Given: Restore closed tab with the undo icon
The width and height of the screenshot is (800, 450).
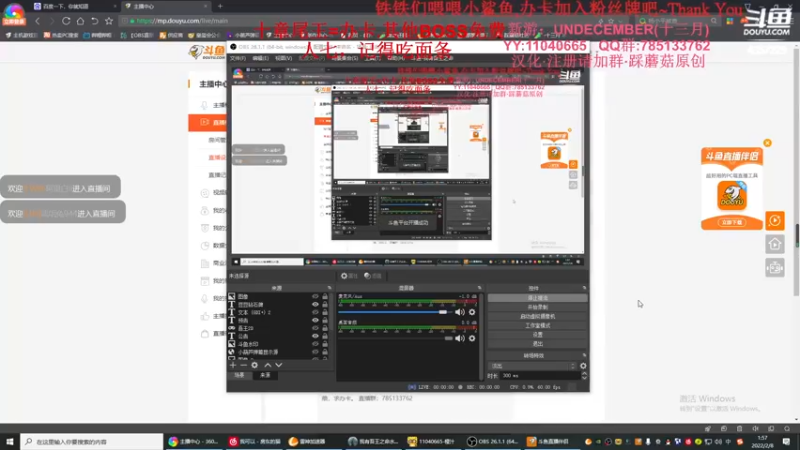Looking at the screenshot, I should coord(94,21).
